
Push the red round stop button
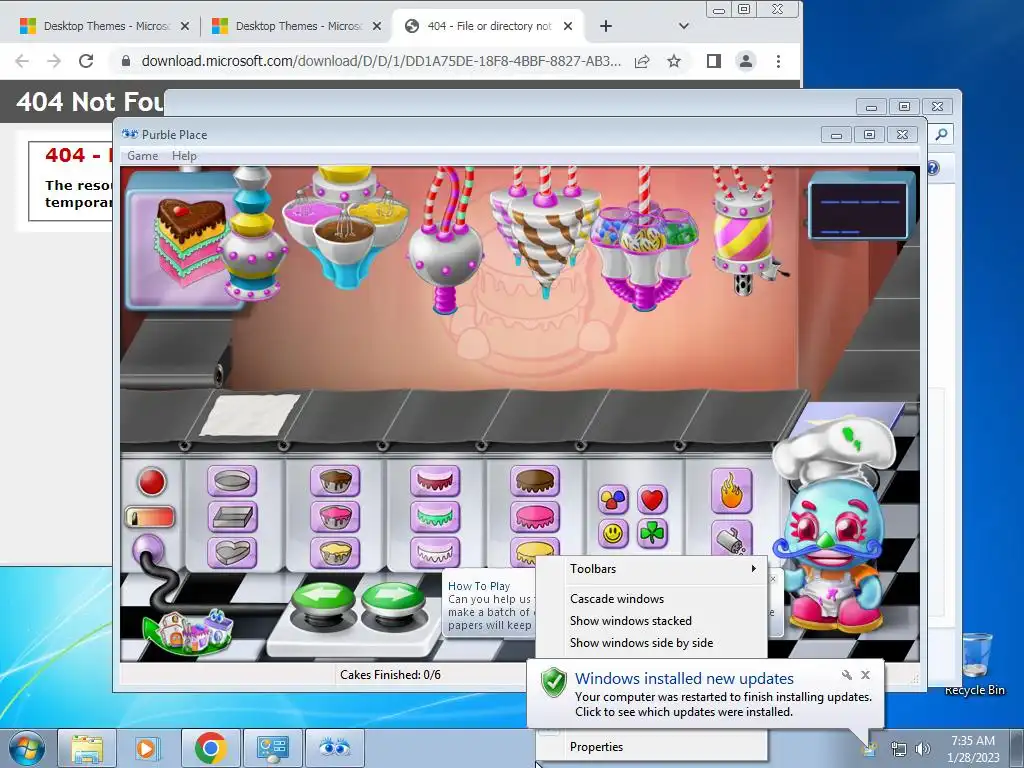pos(152,482)
